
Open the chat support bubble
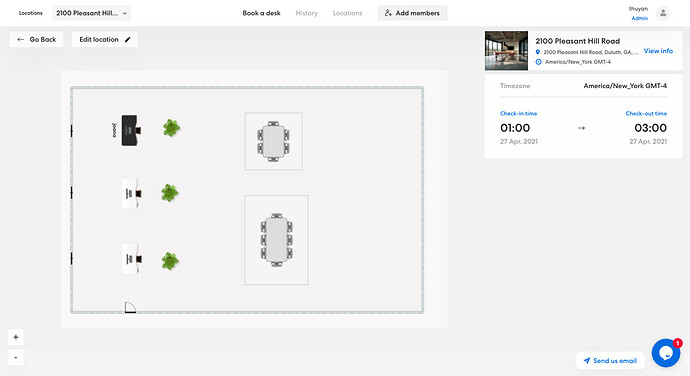click(666, 353)
